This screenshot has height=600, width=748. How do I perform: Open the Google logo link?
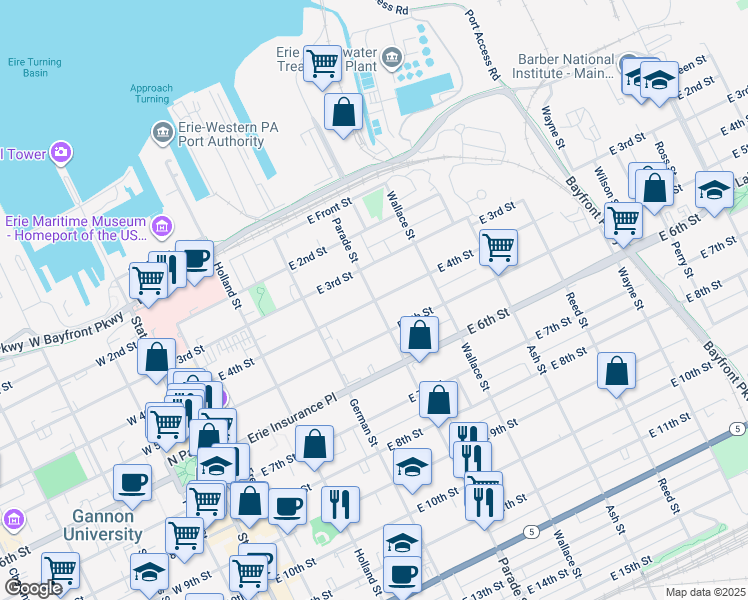pyautogui.click(x=33, y=588)
